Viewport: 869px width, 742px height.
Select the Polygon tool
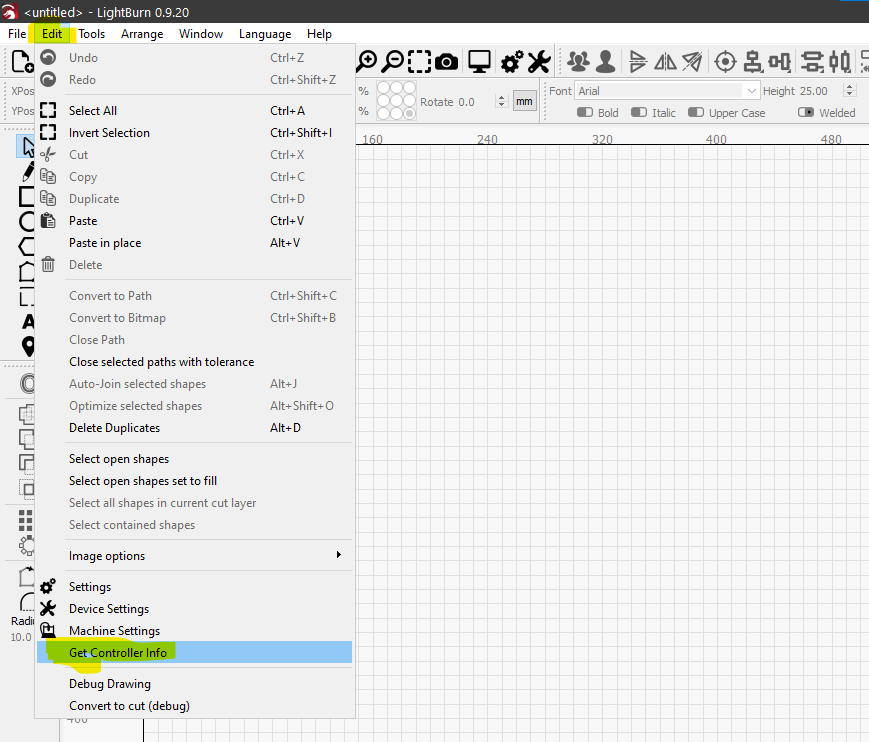(x=27, y=246)
